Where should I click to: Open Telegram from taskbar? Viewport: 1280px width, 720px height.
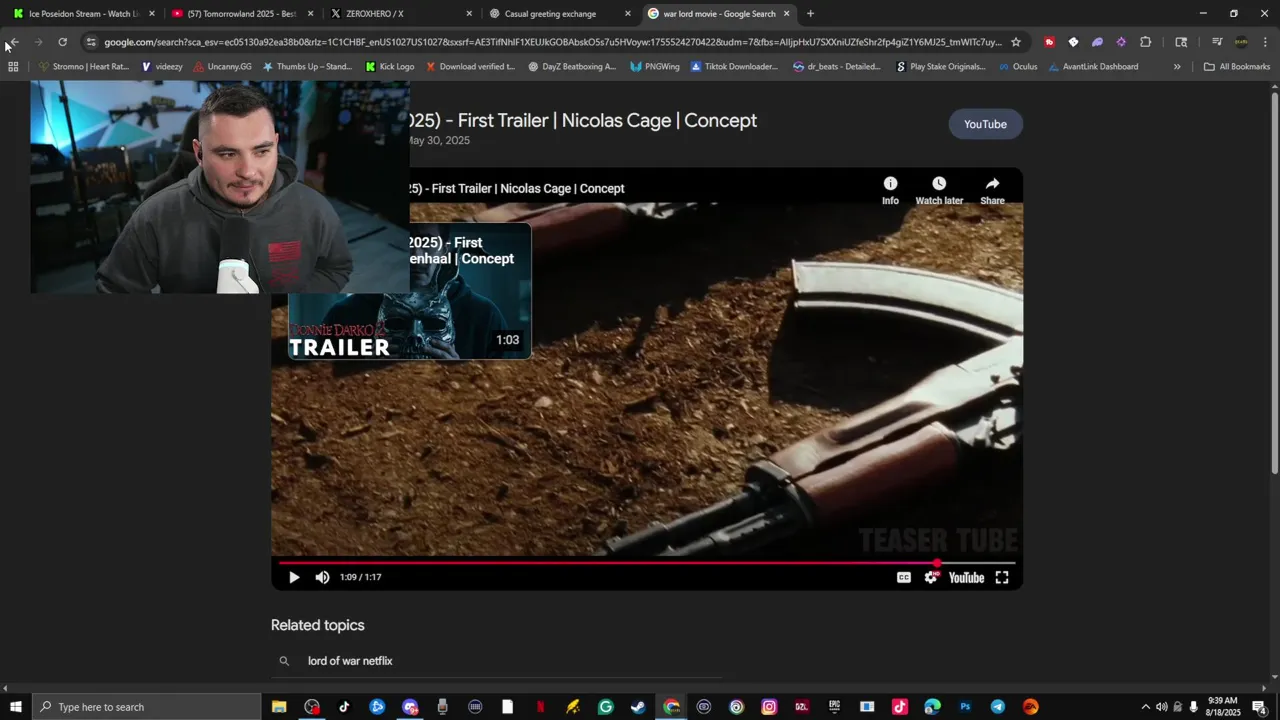(x=998, y=707)
